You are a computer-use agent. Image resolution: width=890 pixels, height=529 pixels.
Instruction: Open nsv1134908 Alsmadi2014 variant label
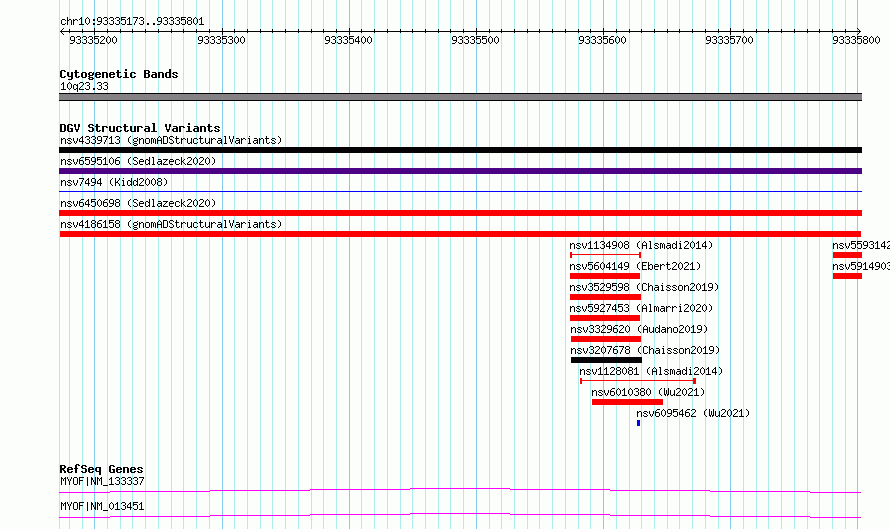641,245
